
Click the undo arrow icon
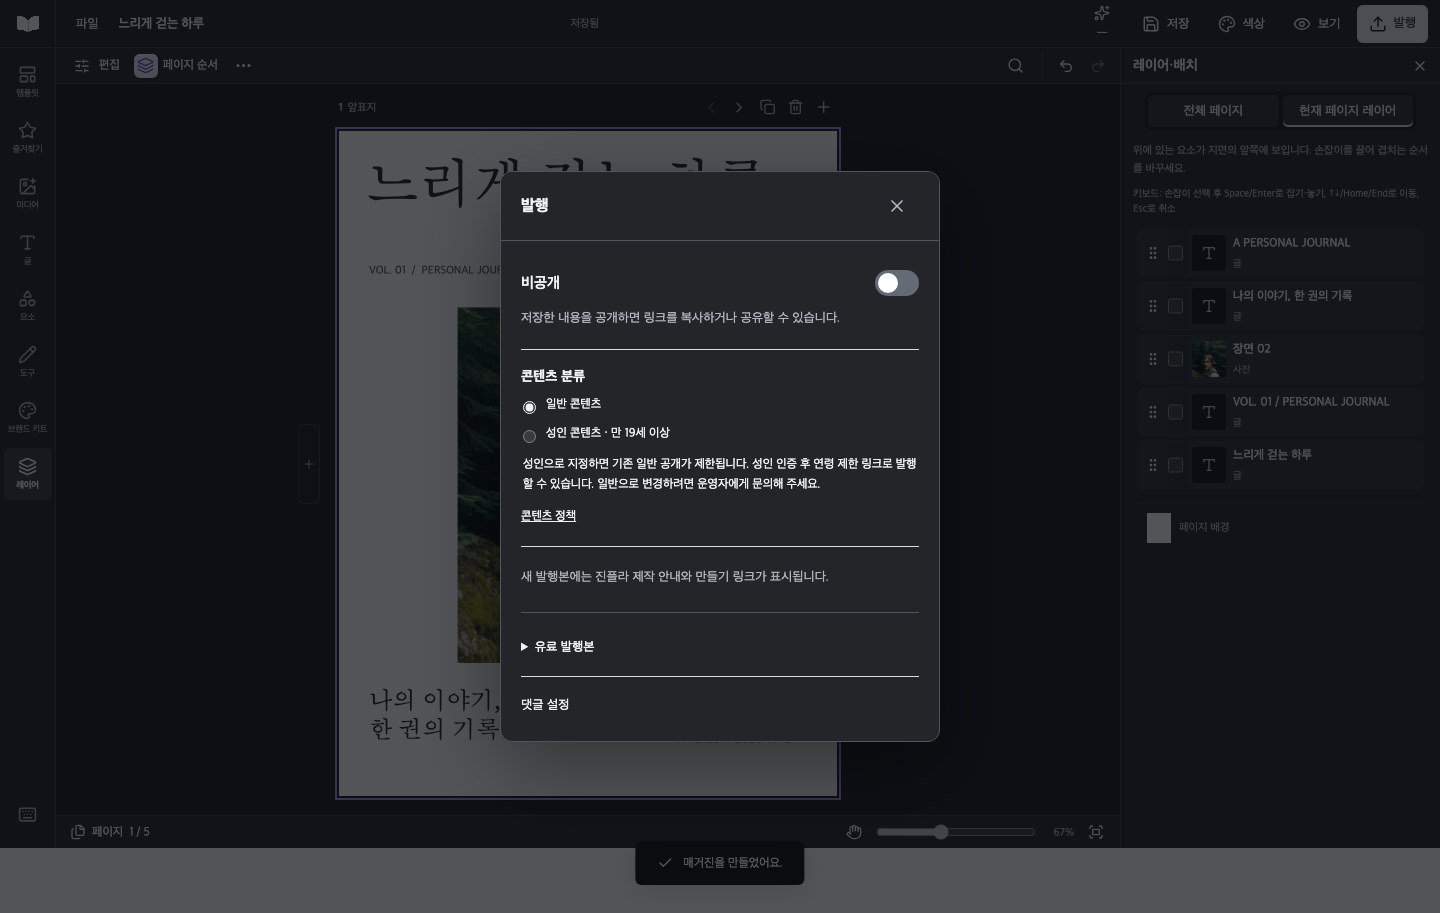pos(1066,66)
